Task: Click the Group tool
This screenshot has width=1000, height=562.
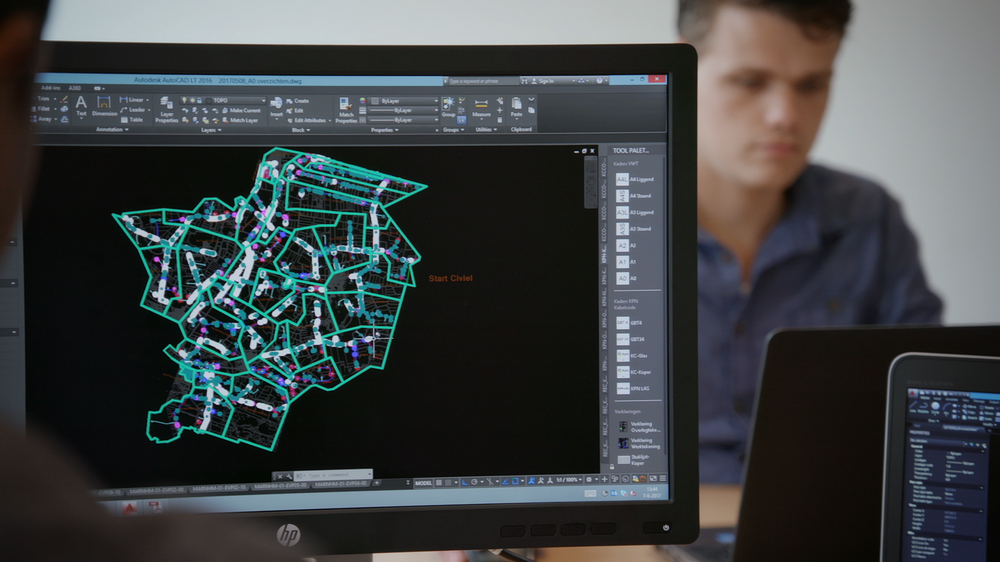Action: 448,107
